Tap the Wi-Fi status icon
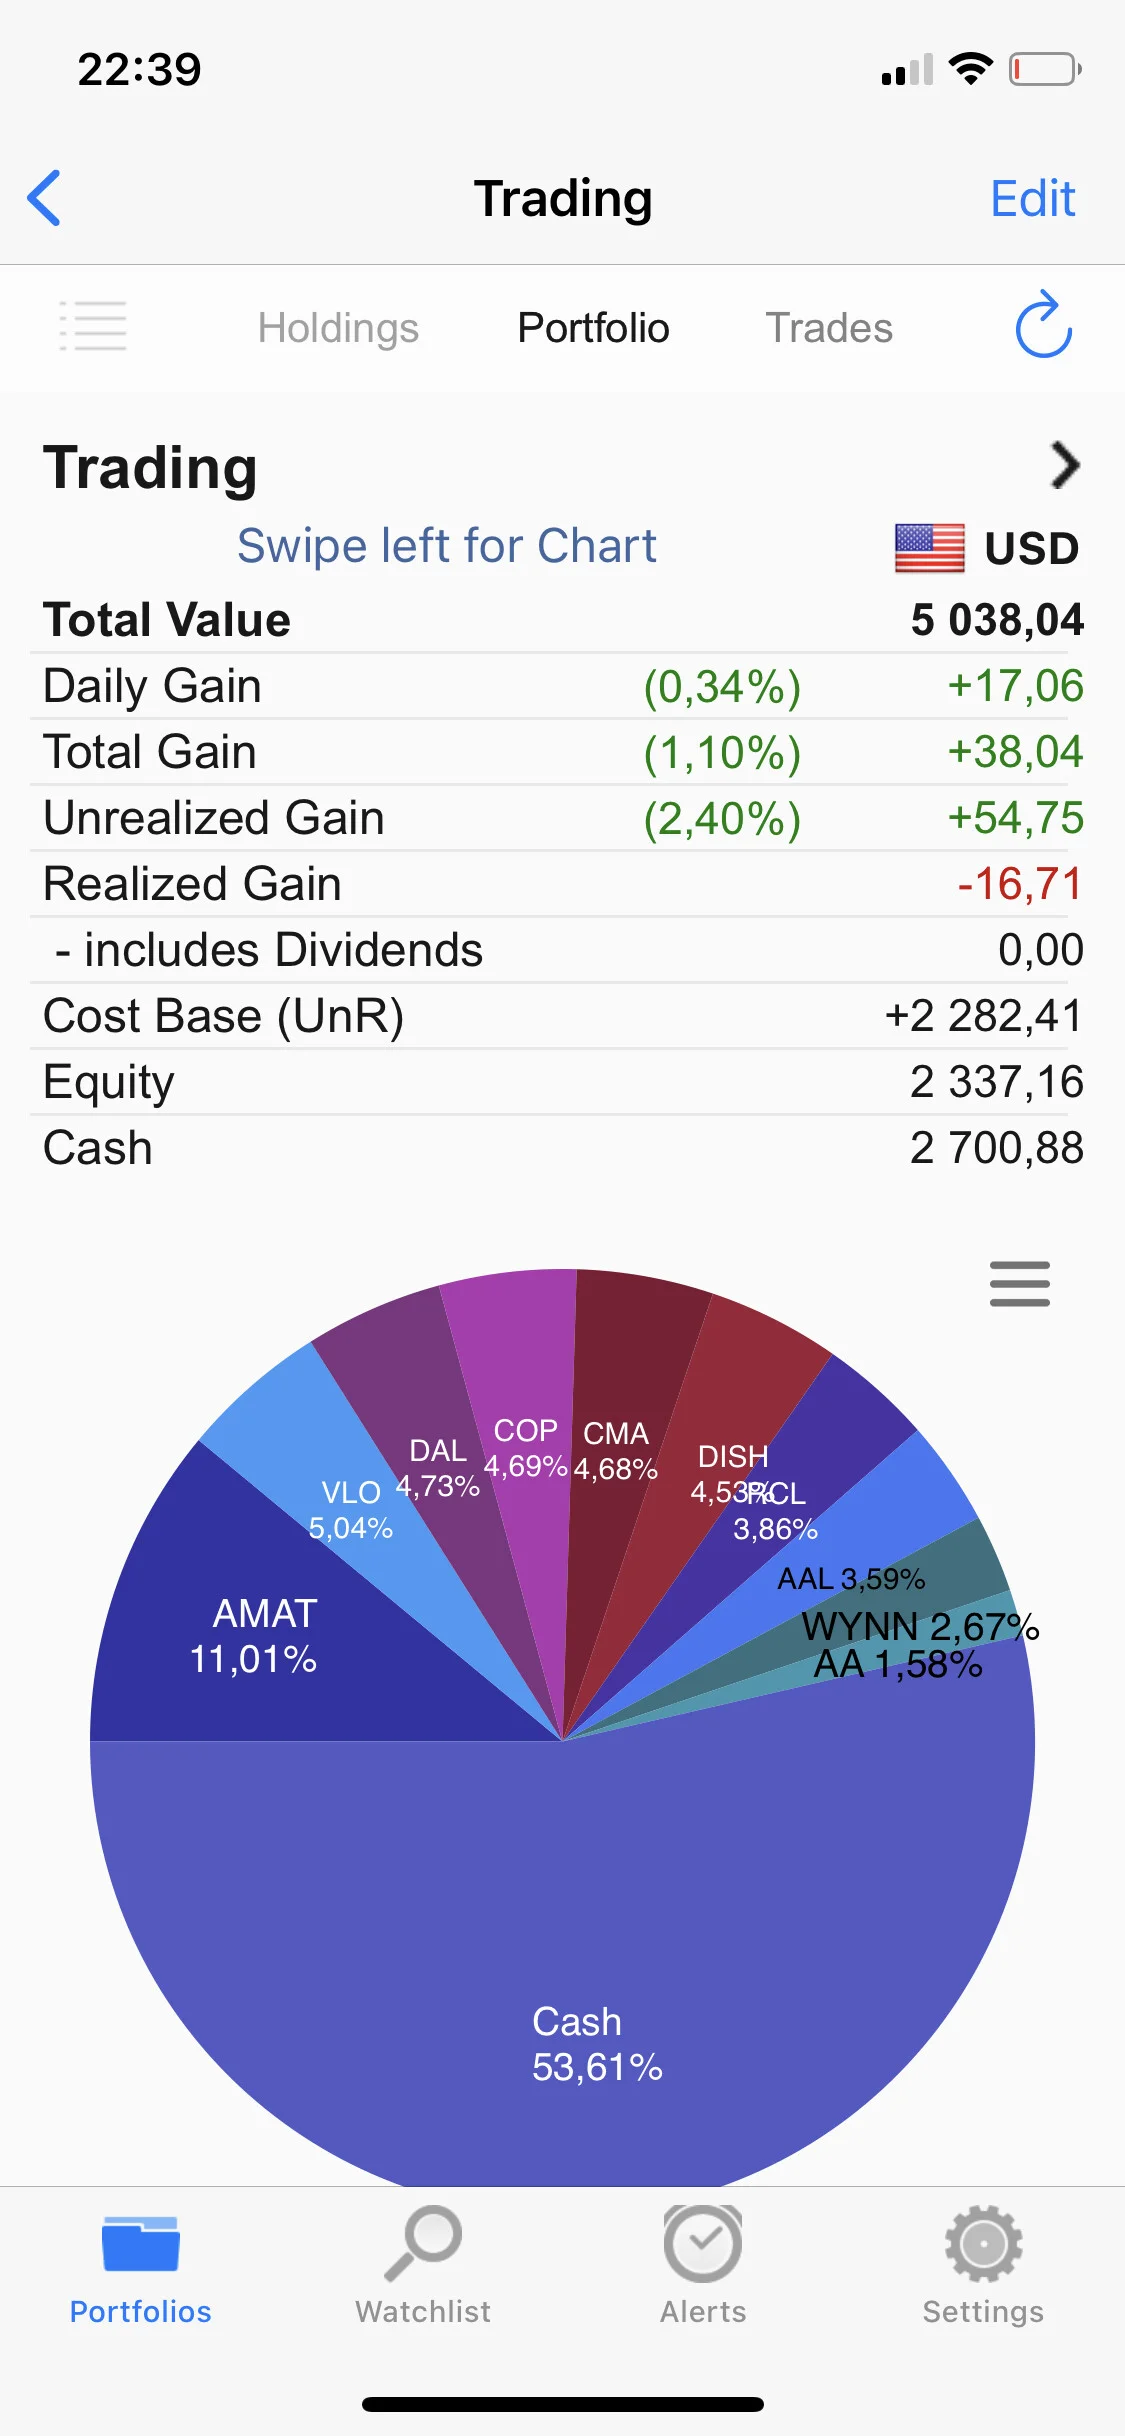Image resolution: width=1125 pixels, height=2436 pixels. tap(970, 68)
